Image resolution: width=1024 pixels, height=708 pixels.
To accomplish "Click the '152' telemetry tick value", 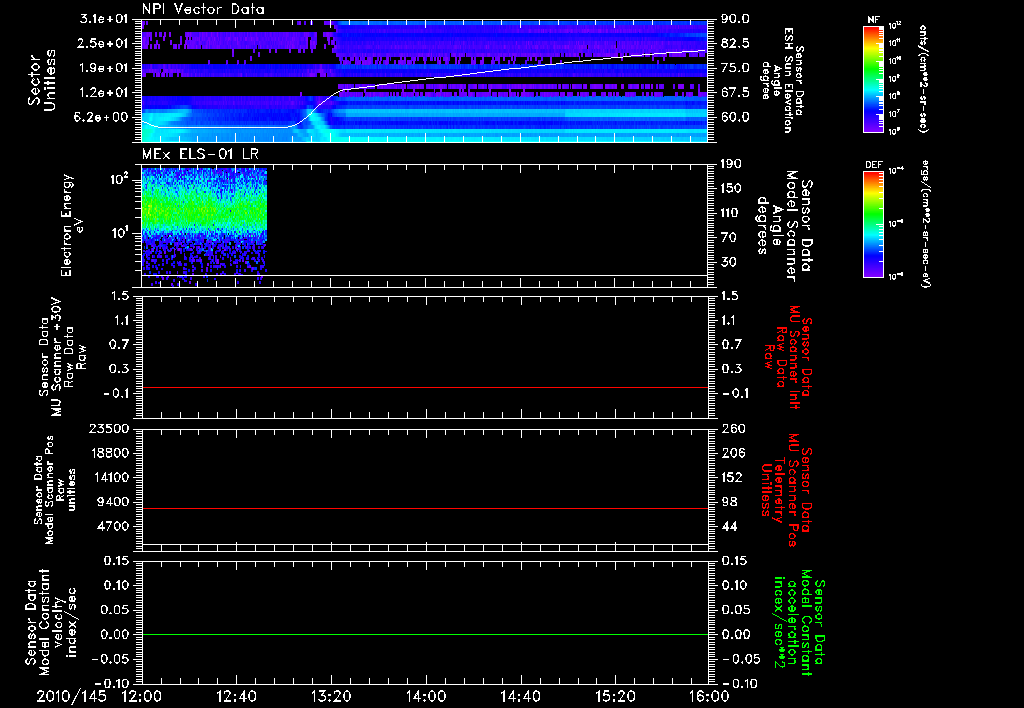I will point(731,477).
